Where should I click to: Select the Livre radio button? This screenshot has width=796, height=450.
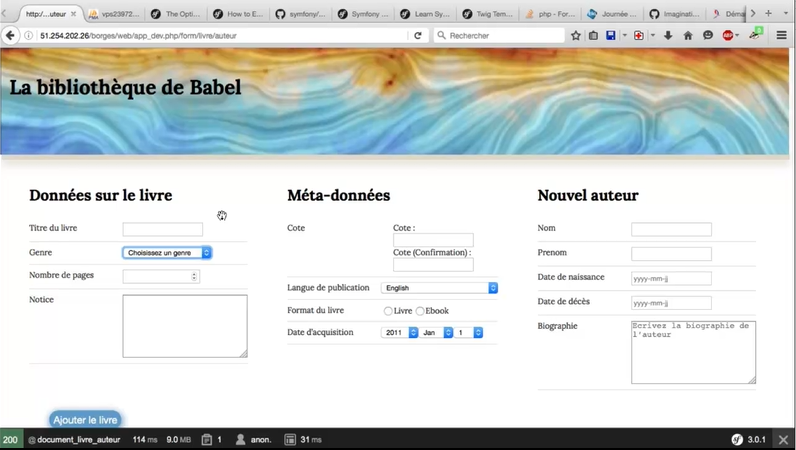coord(388,311)
